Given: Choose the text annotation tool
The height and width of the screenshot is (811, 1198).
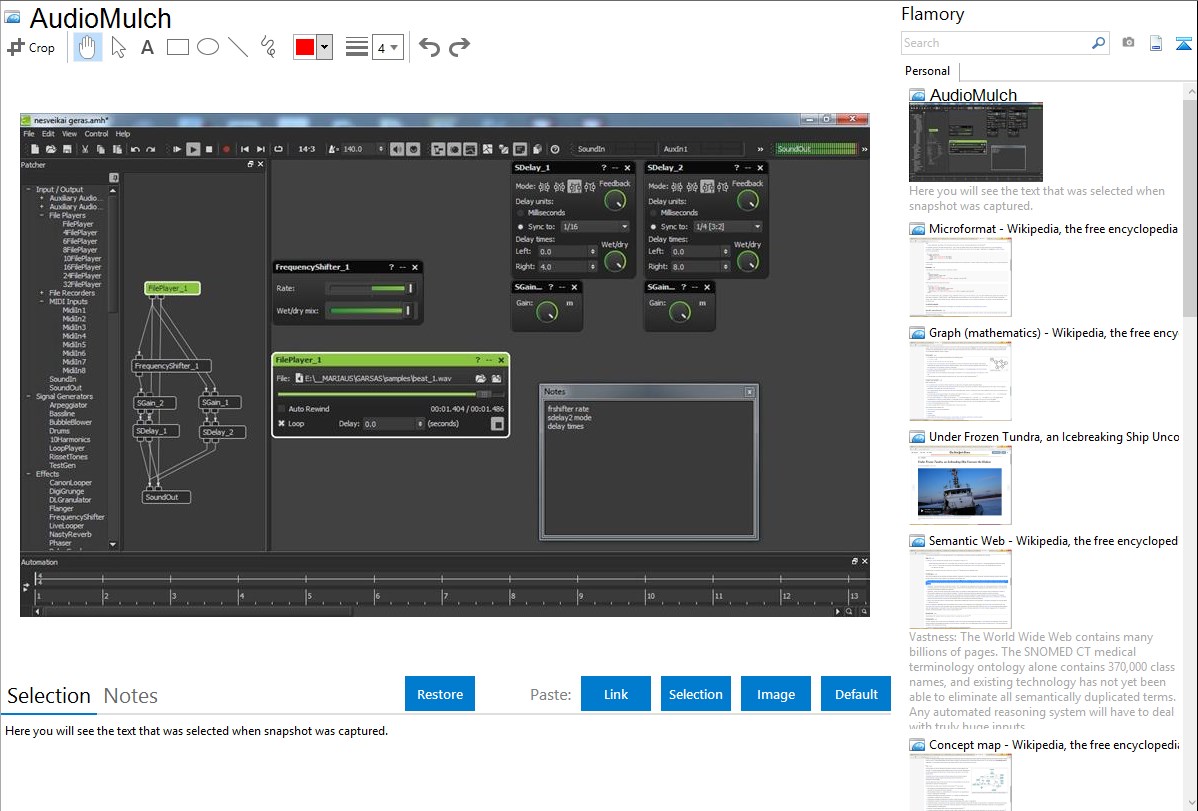Looking at the screenshot, I should 147,47.
